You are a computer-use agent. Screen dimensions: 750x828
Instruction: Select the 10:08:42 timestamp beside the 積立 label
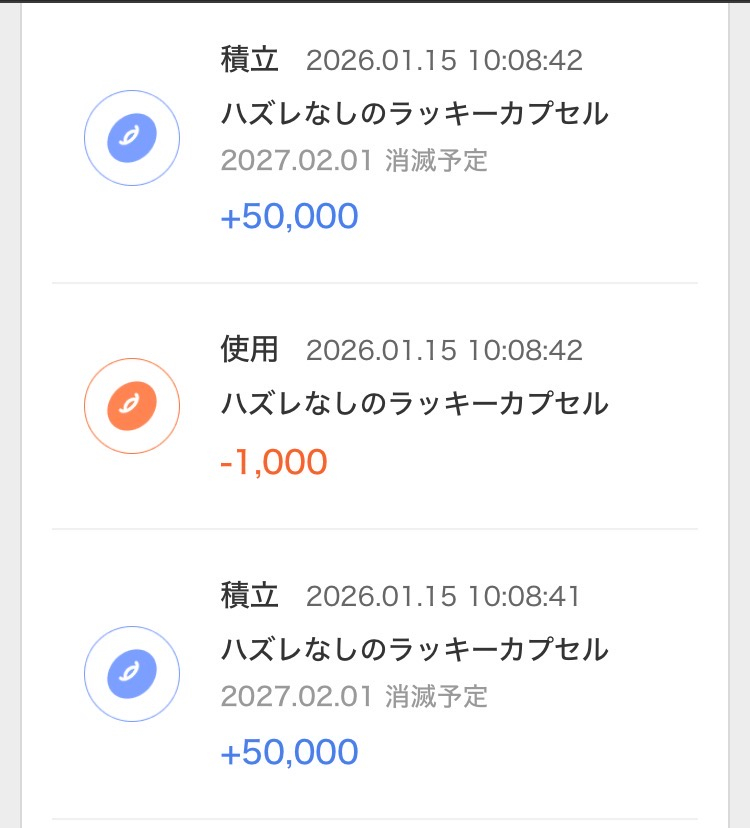[x=444, y=61]
